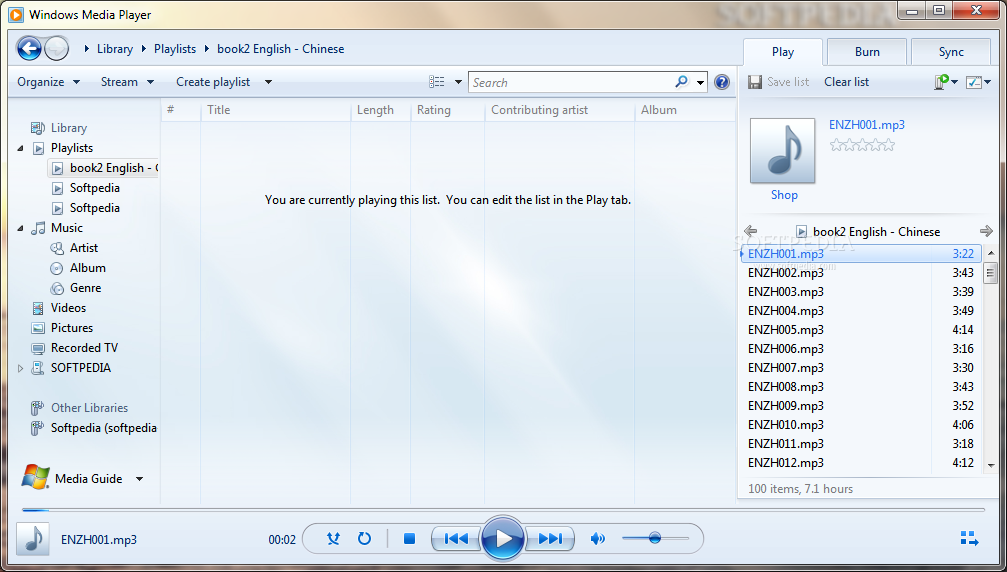The image size is (1007, 572).
Task: Click the next list right arrow
Action: [986, 231]
